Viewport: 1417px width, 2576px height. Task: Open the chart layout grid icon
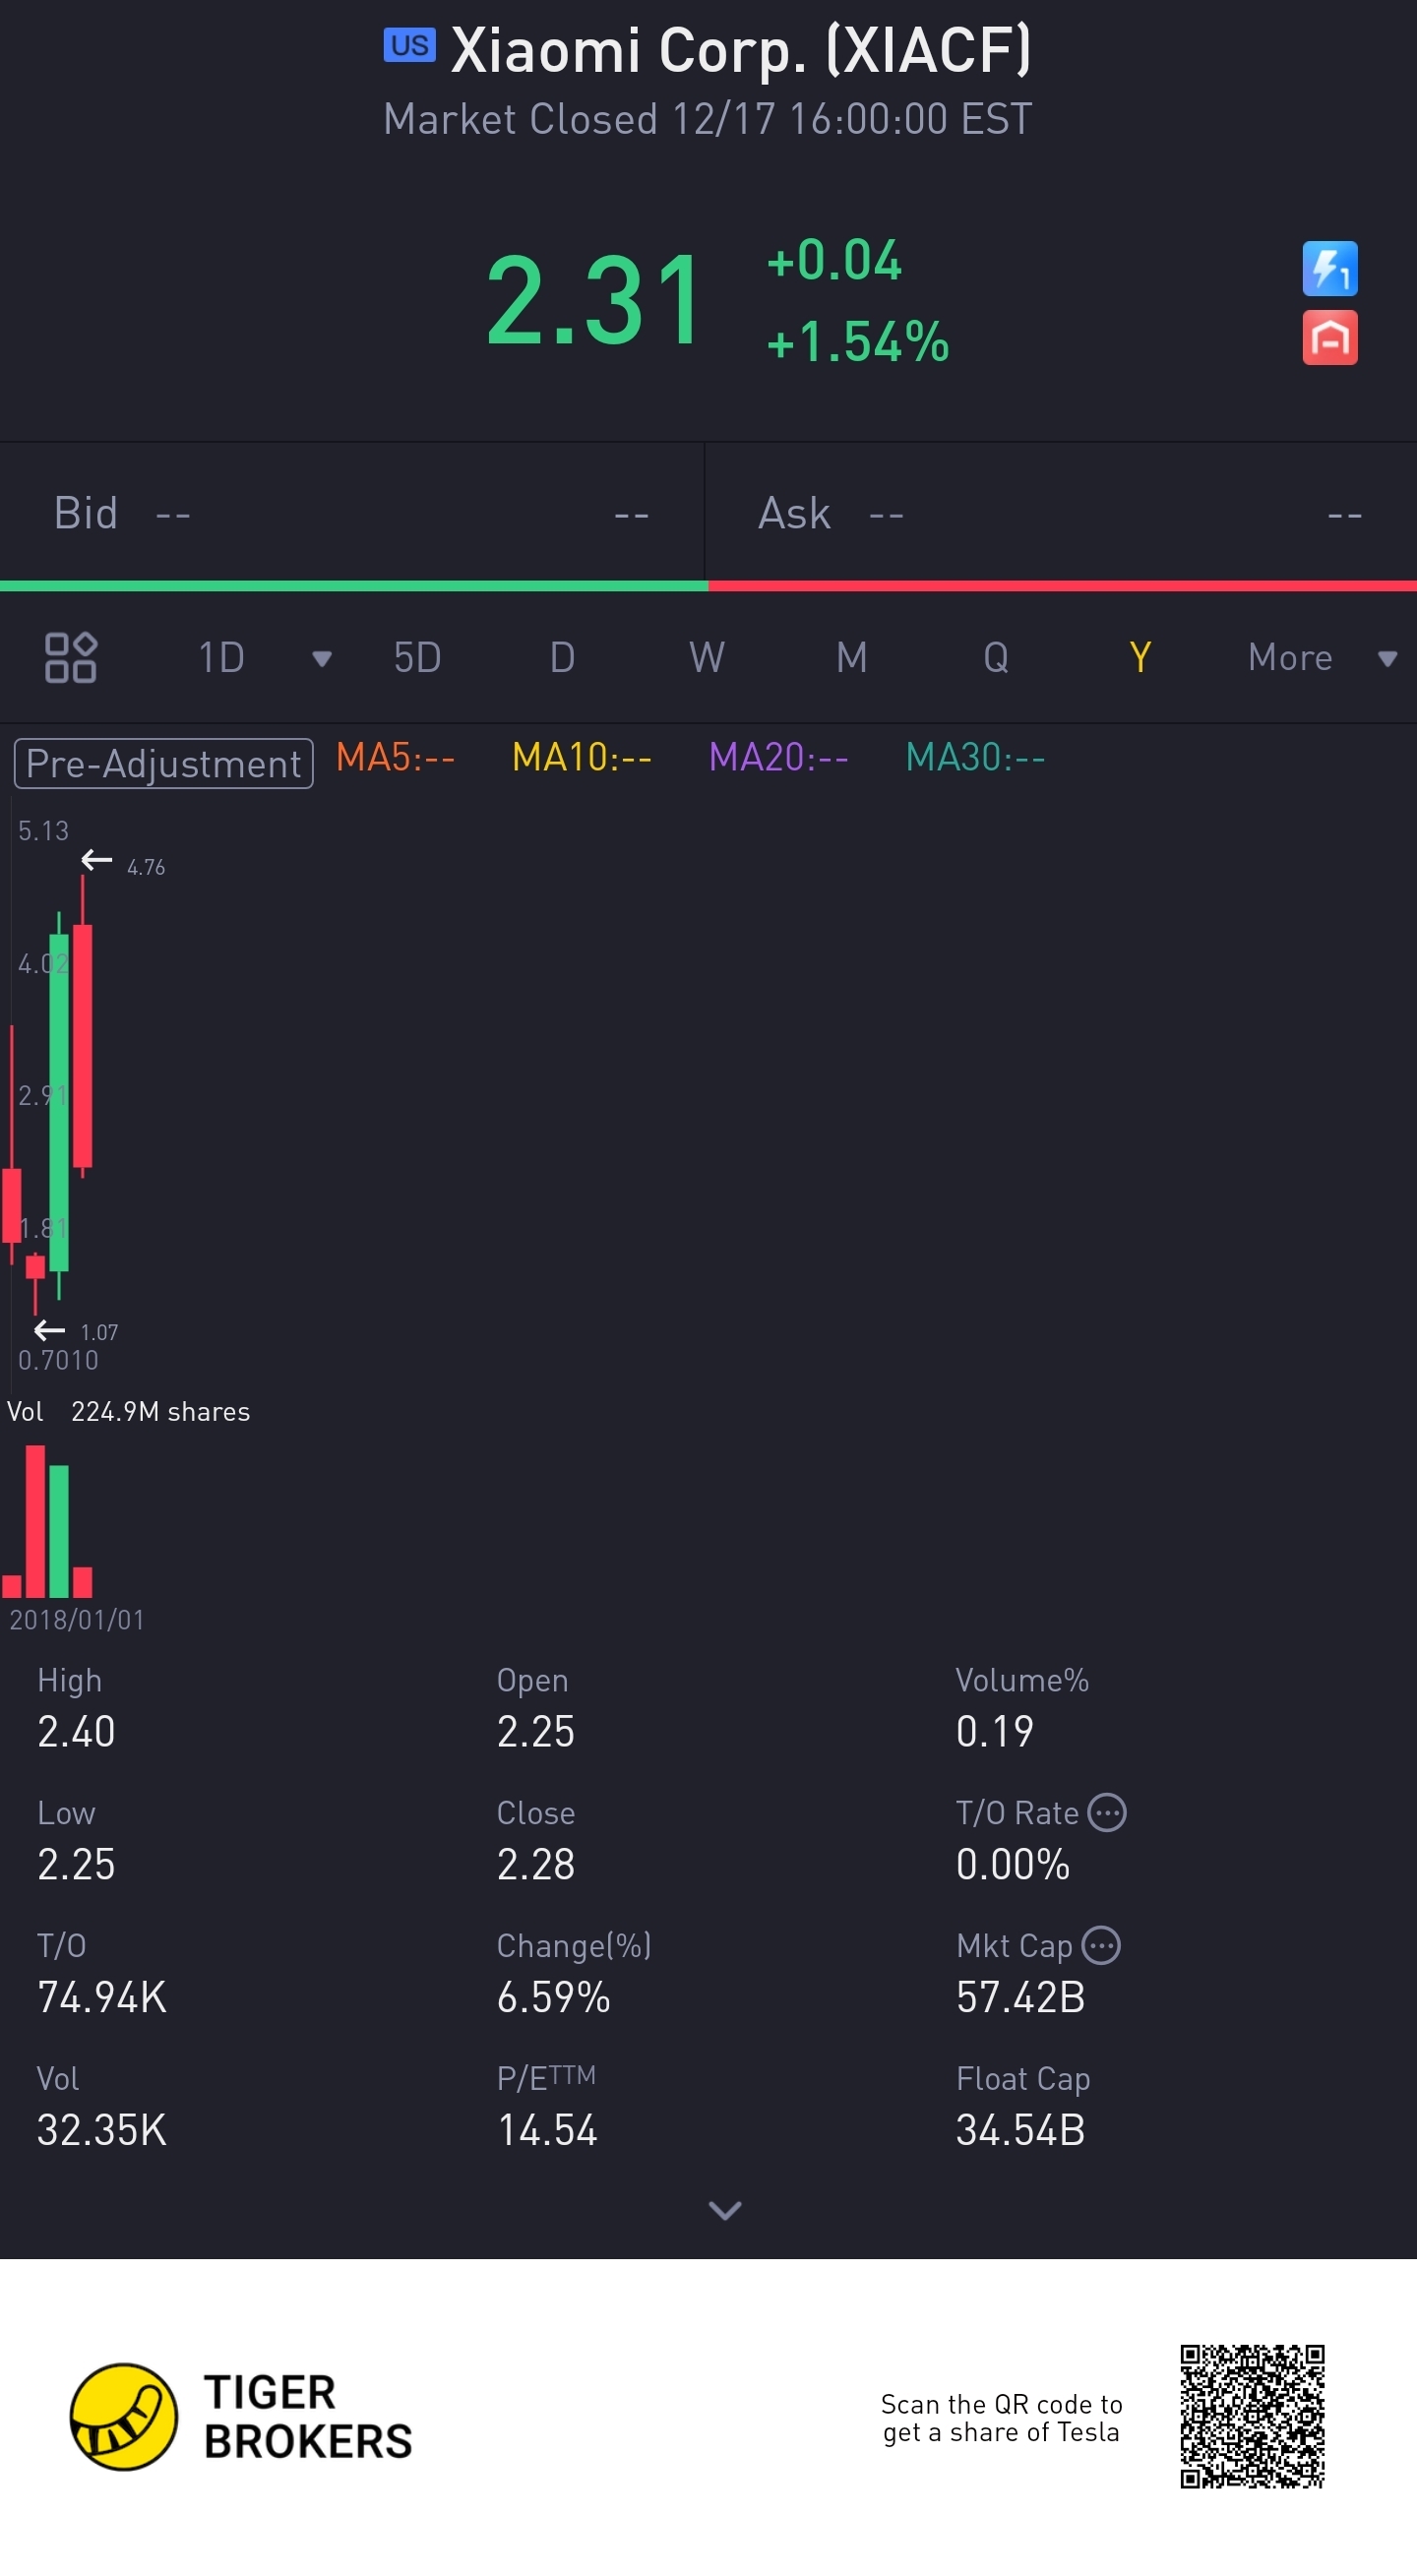[x=70, y=657]
